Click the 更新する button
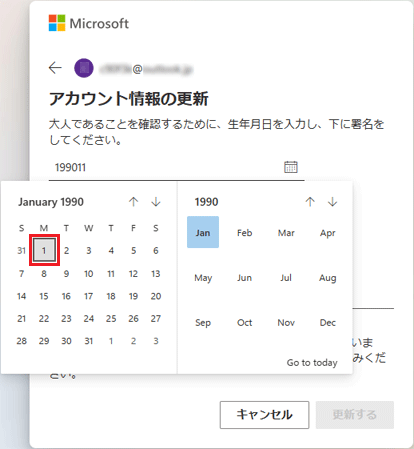414x449 pixels. point(355,415)
